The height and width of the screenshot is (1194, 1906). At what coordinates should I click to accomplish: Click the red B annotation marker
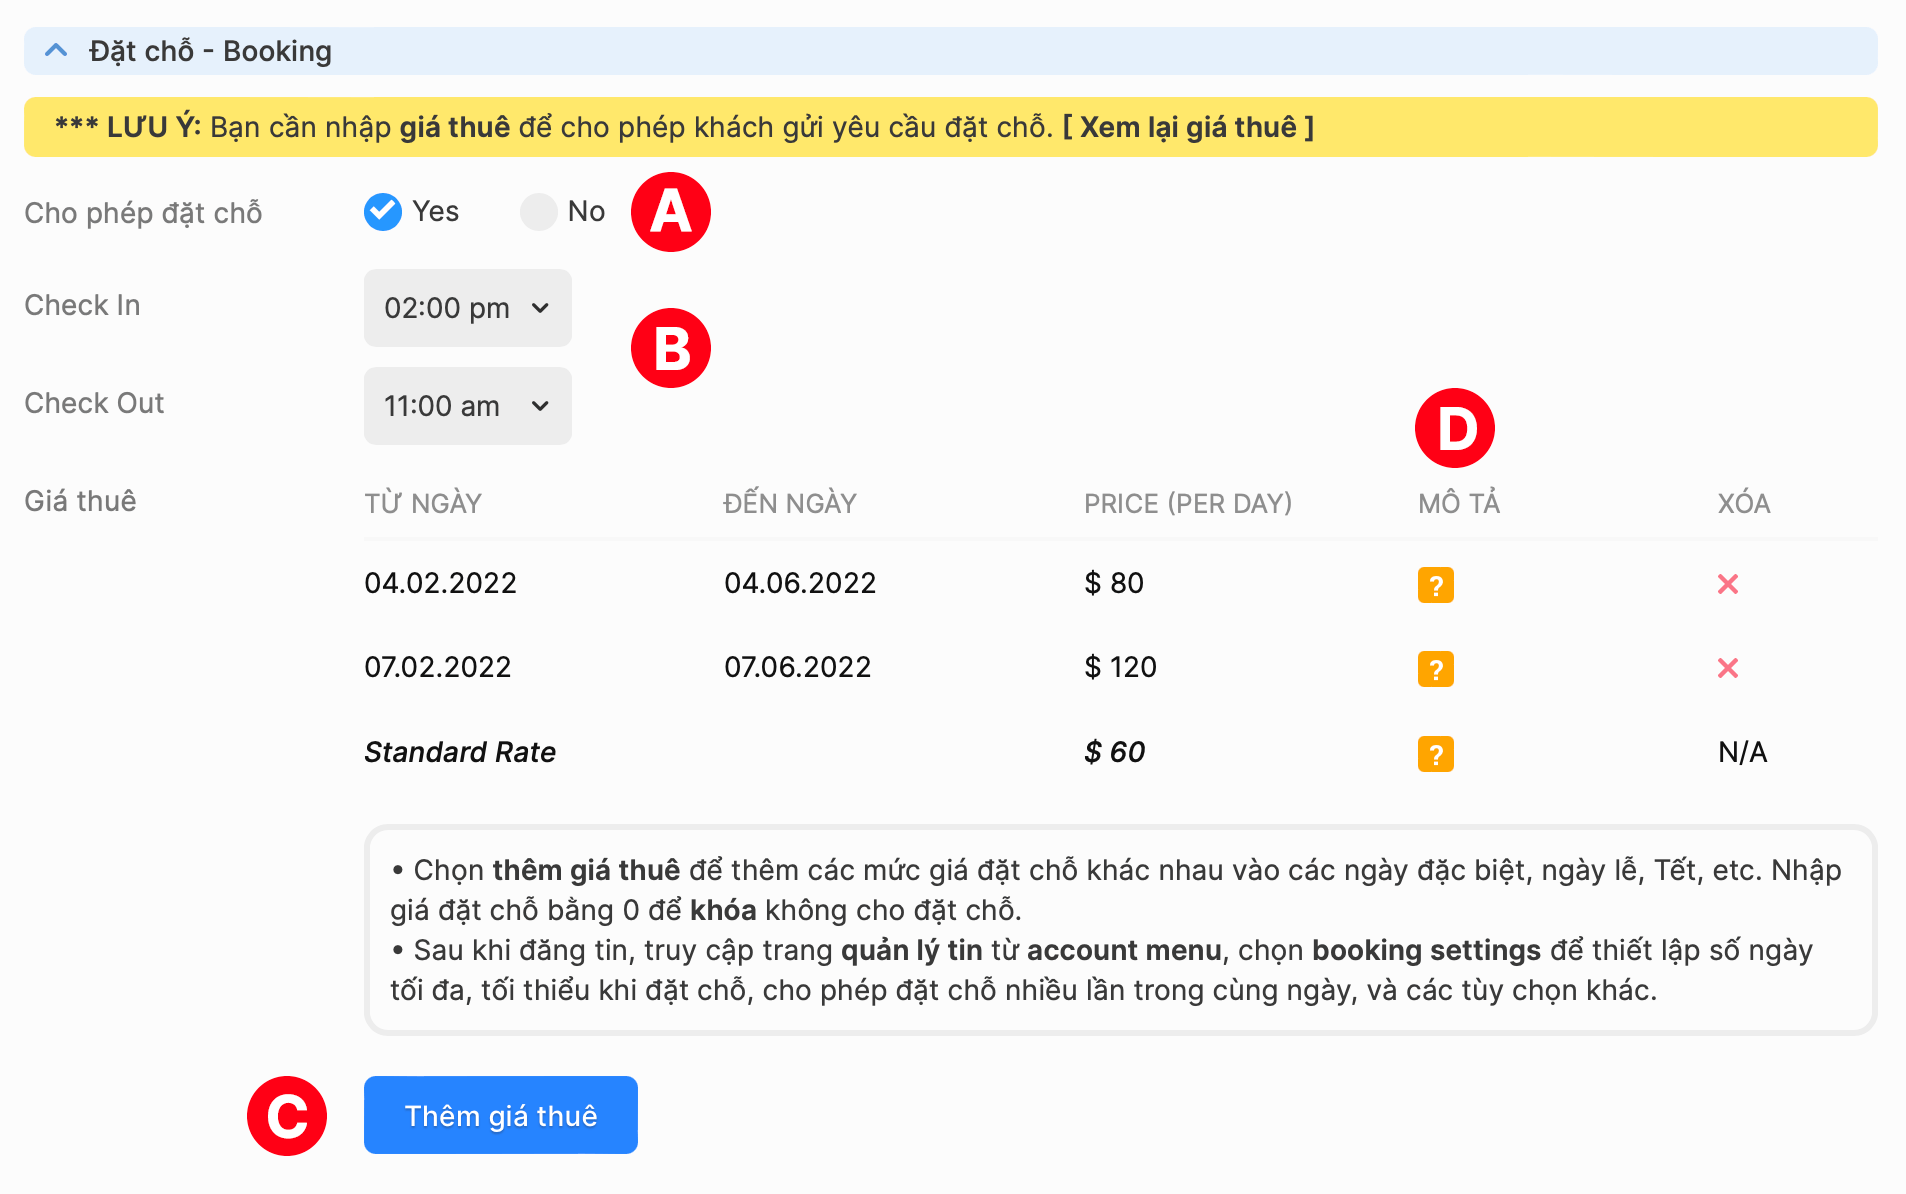[670, 348]
